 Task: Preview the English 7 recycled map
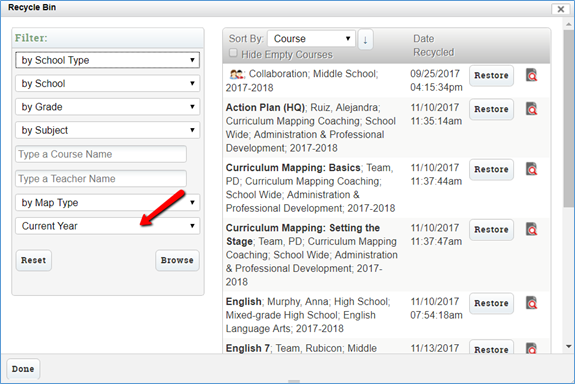pos(531,348)
